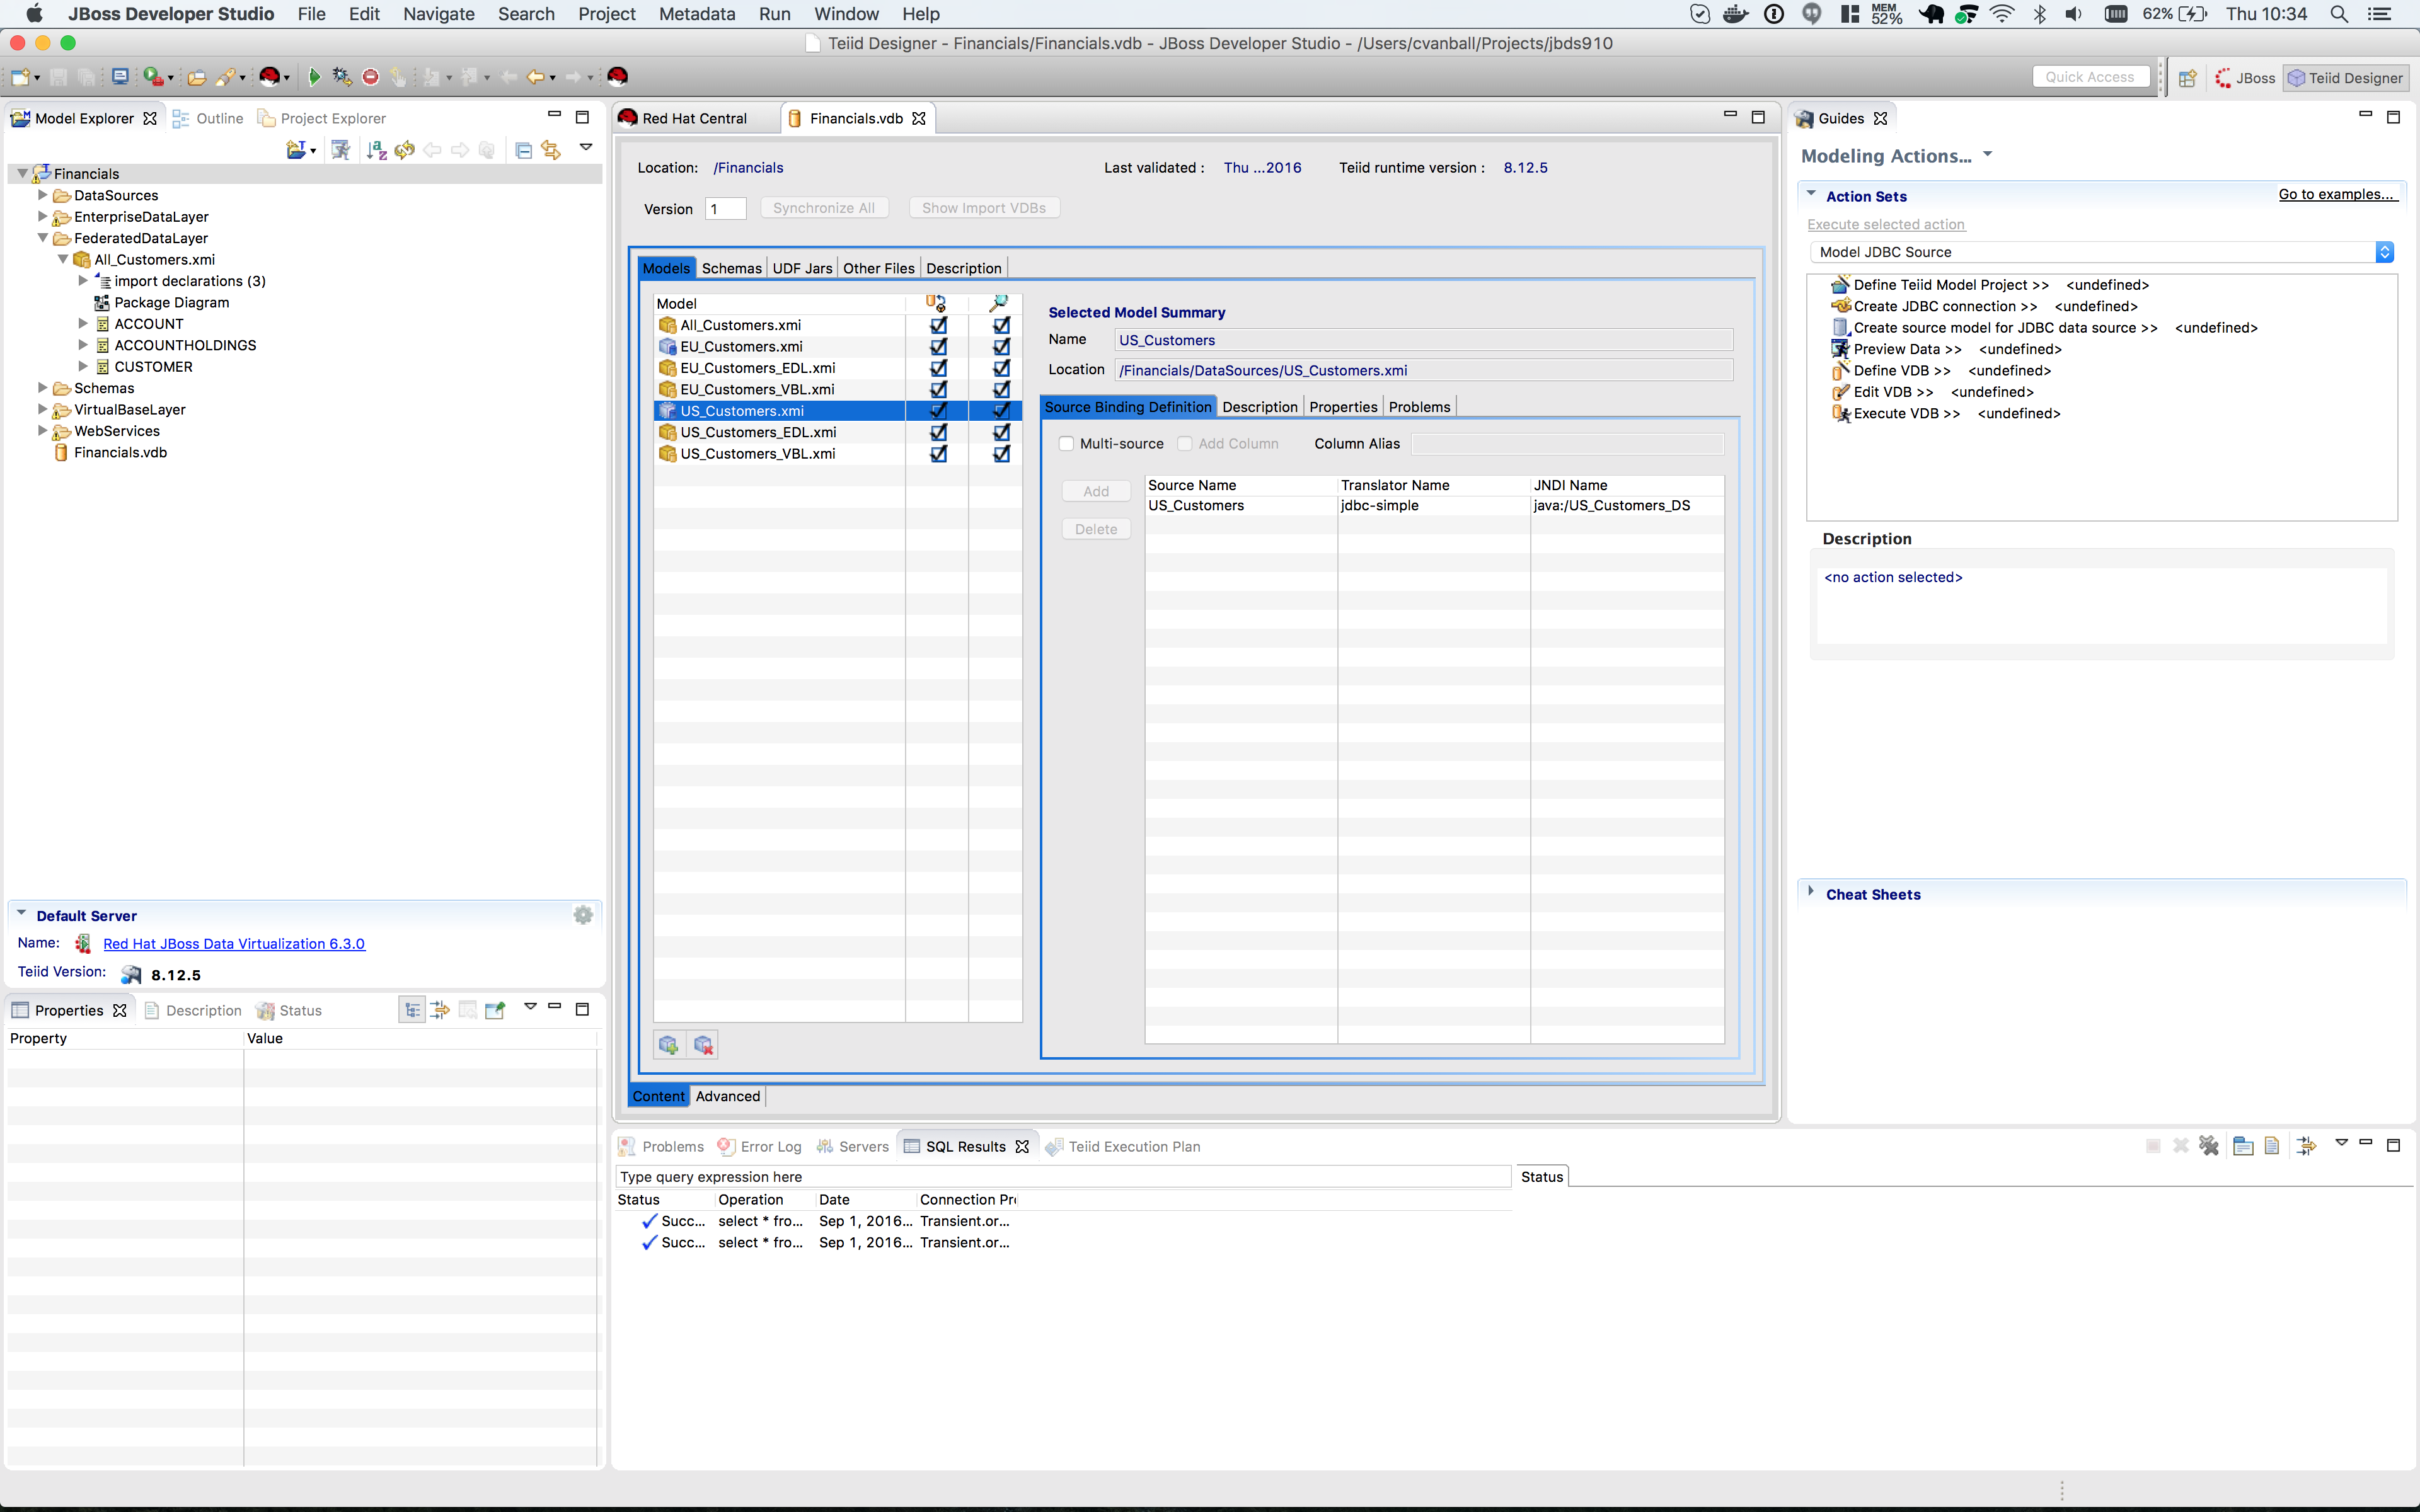Refresh the Model Explorer tree
Viewport: 2420px width, 1512px height.
(404, 150)
